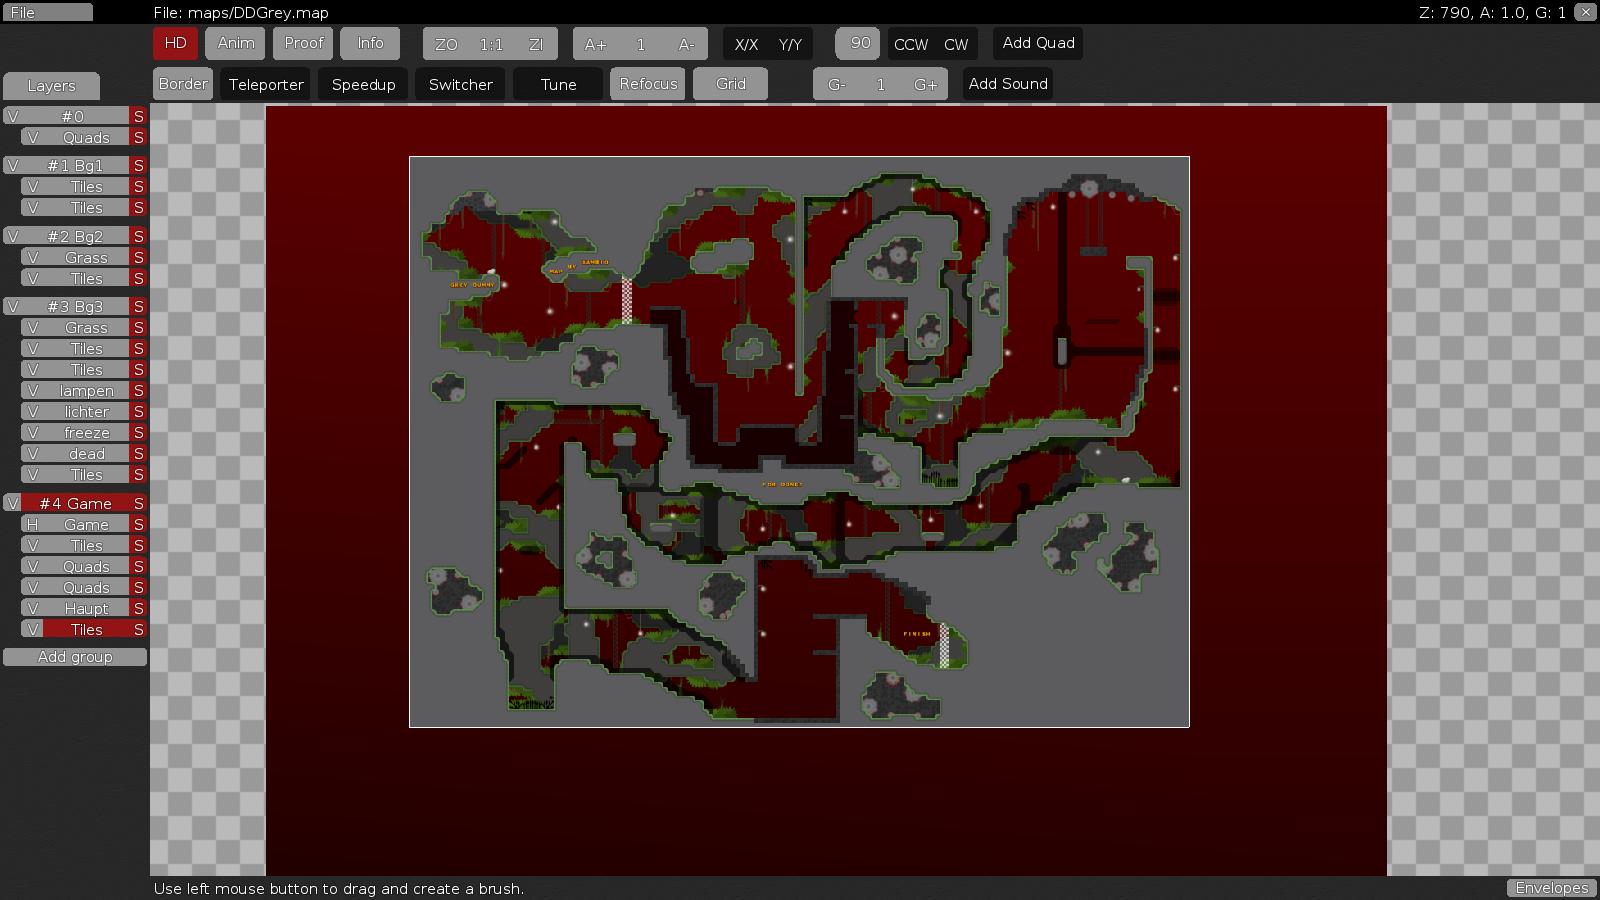Toggle HD high detail mode
This screenshot has height=900, width=1600.
point(175,43)
